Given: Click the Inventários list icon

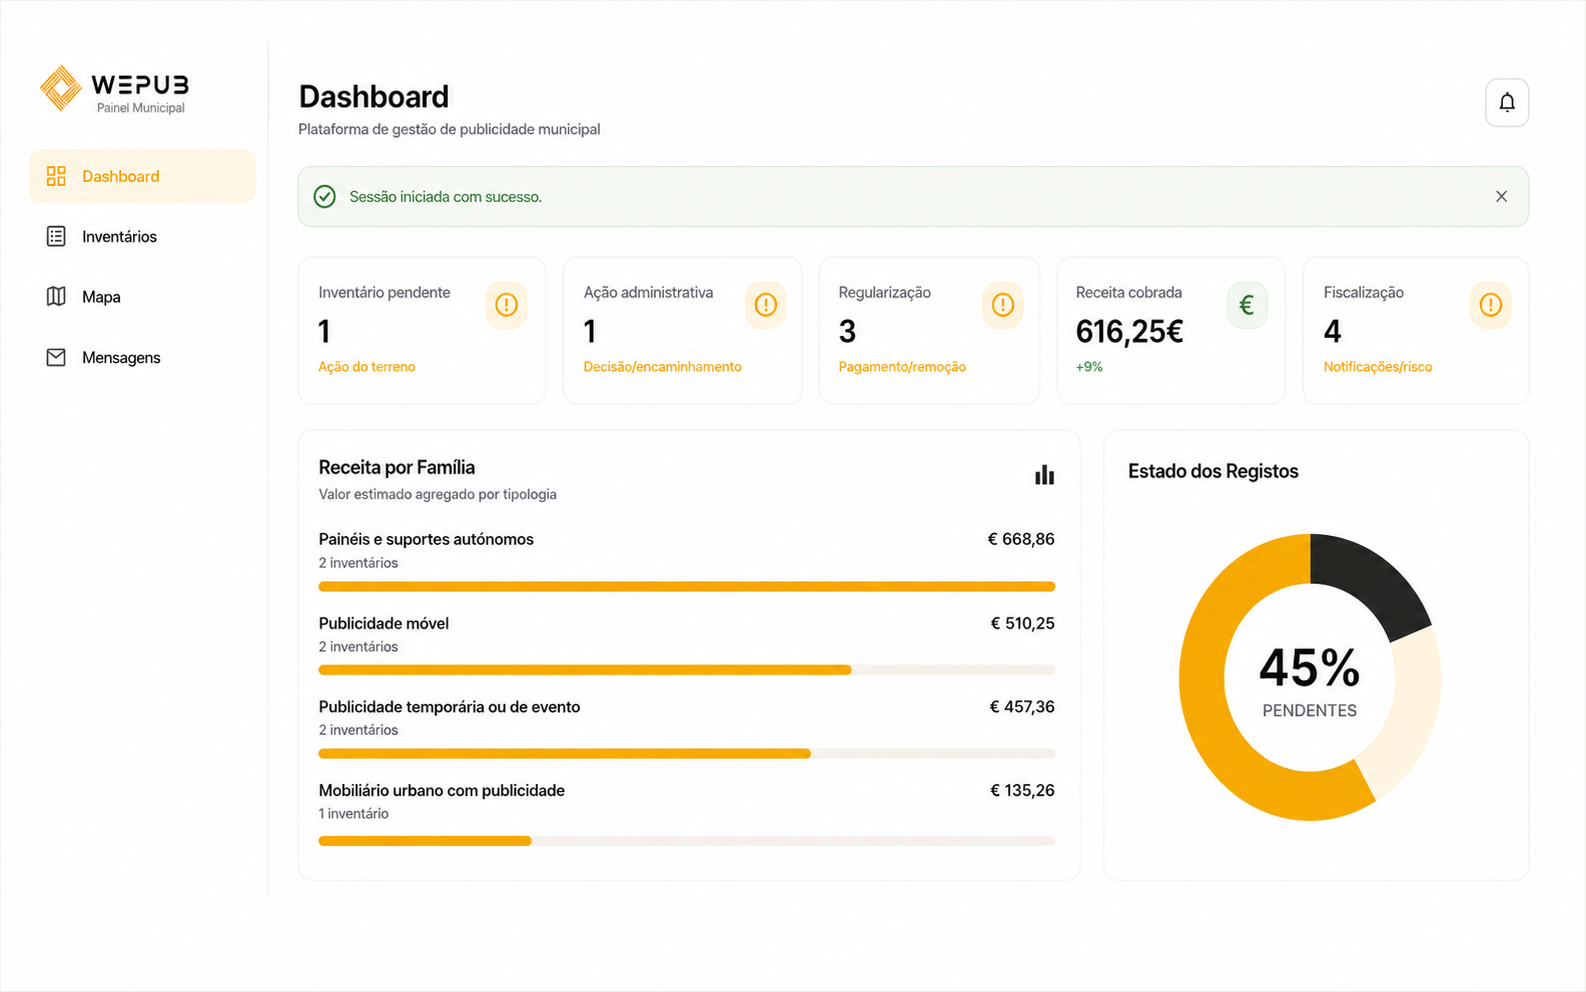Looking at the screenshot, I should coord(56,236).
